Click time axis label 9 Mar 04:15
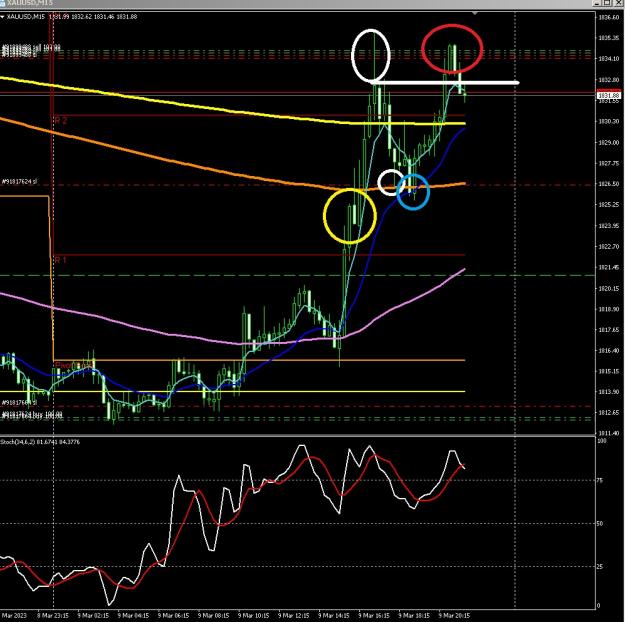This screenshot has height=622, width=625. pos(133,616)
